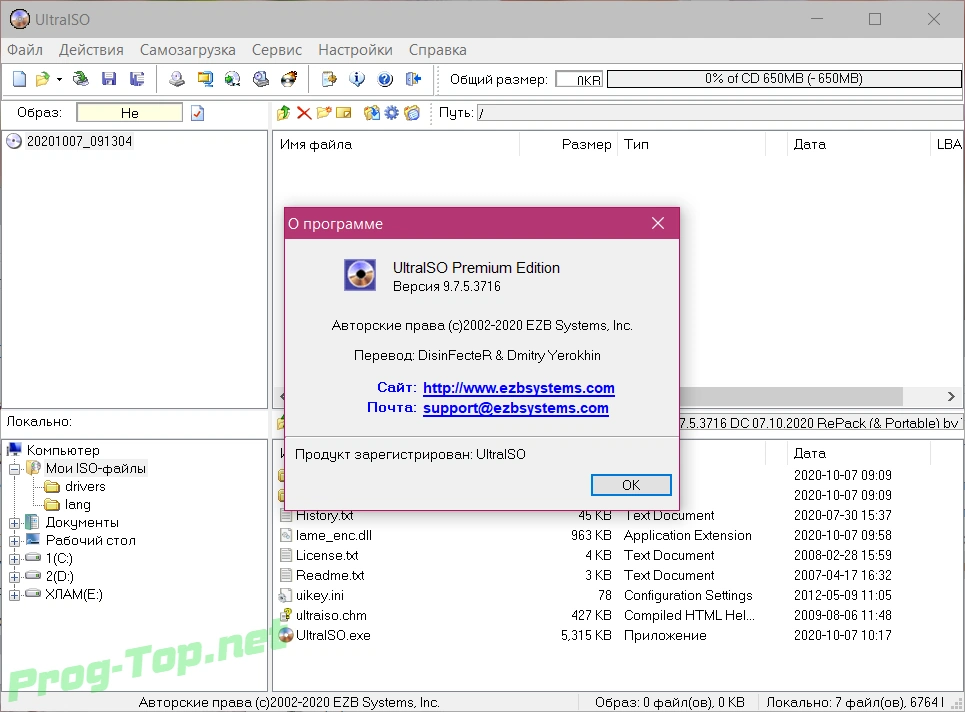Click the Тип column header in image pane
This screenshot has height=712, width=965.
[692, 145]
